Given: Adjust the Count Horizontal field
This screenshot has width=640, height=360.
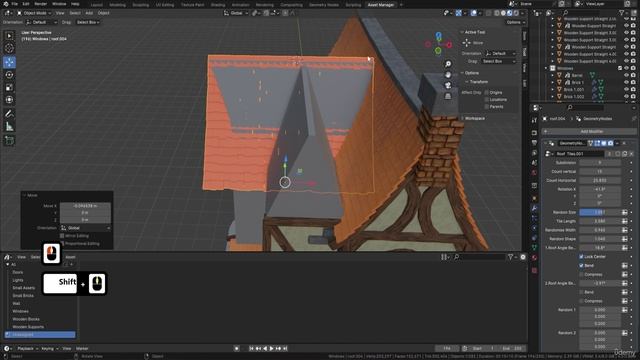Looking at the screenshot, I should (600, 180).
